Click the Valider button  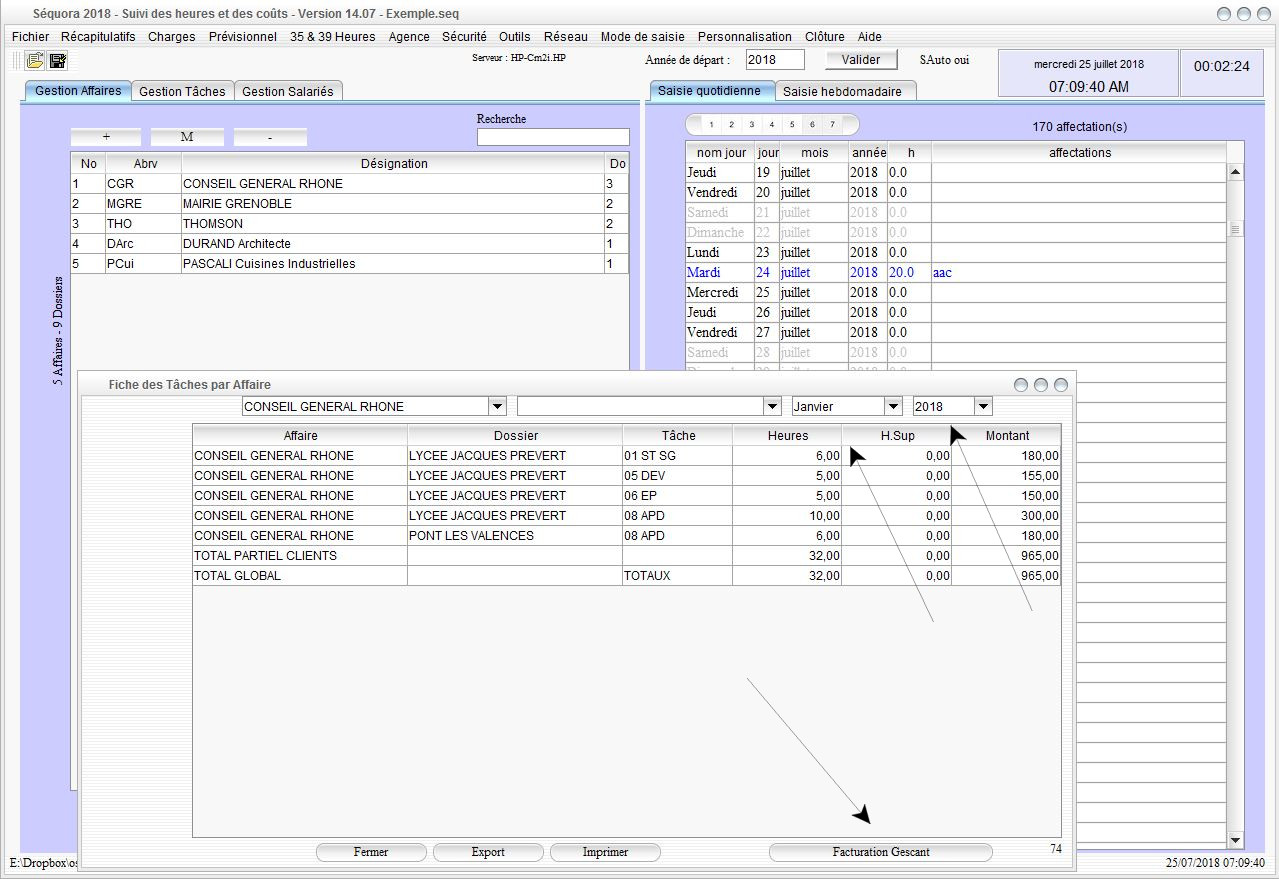click(861, 60)
